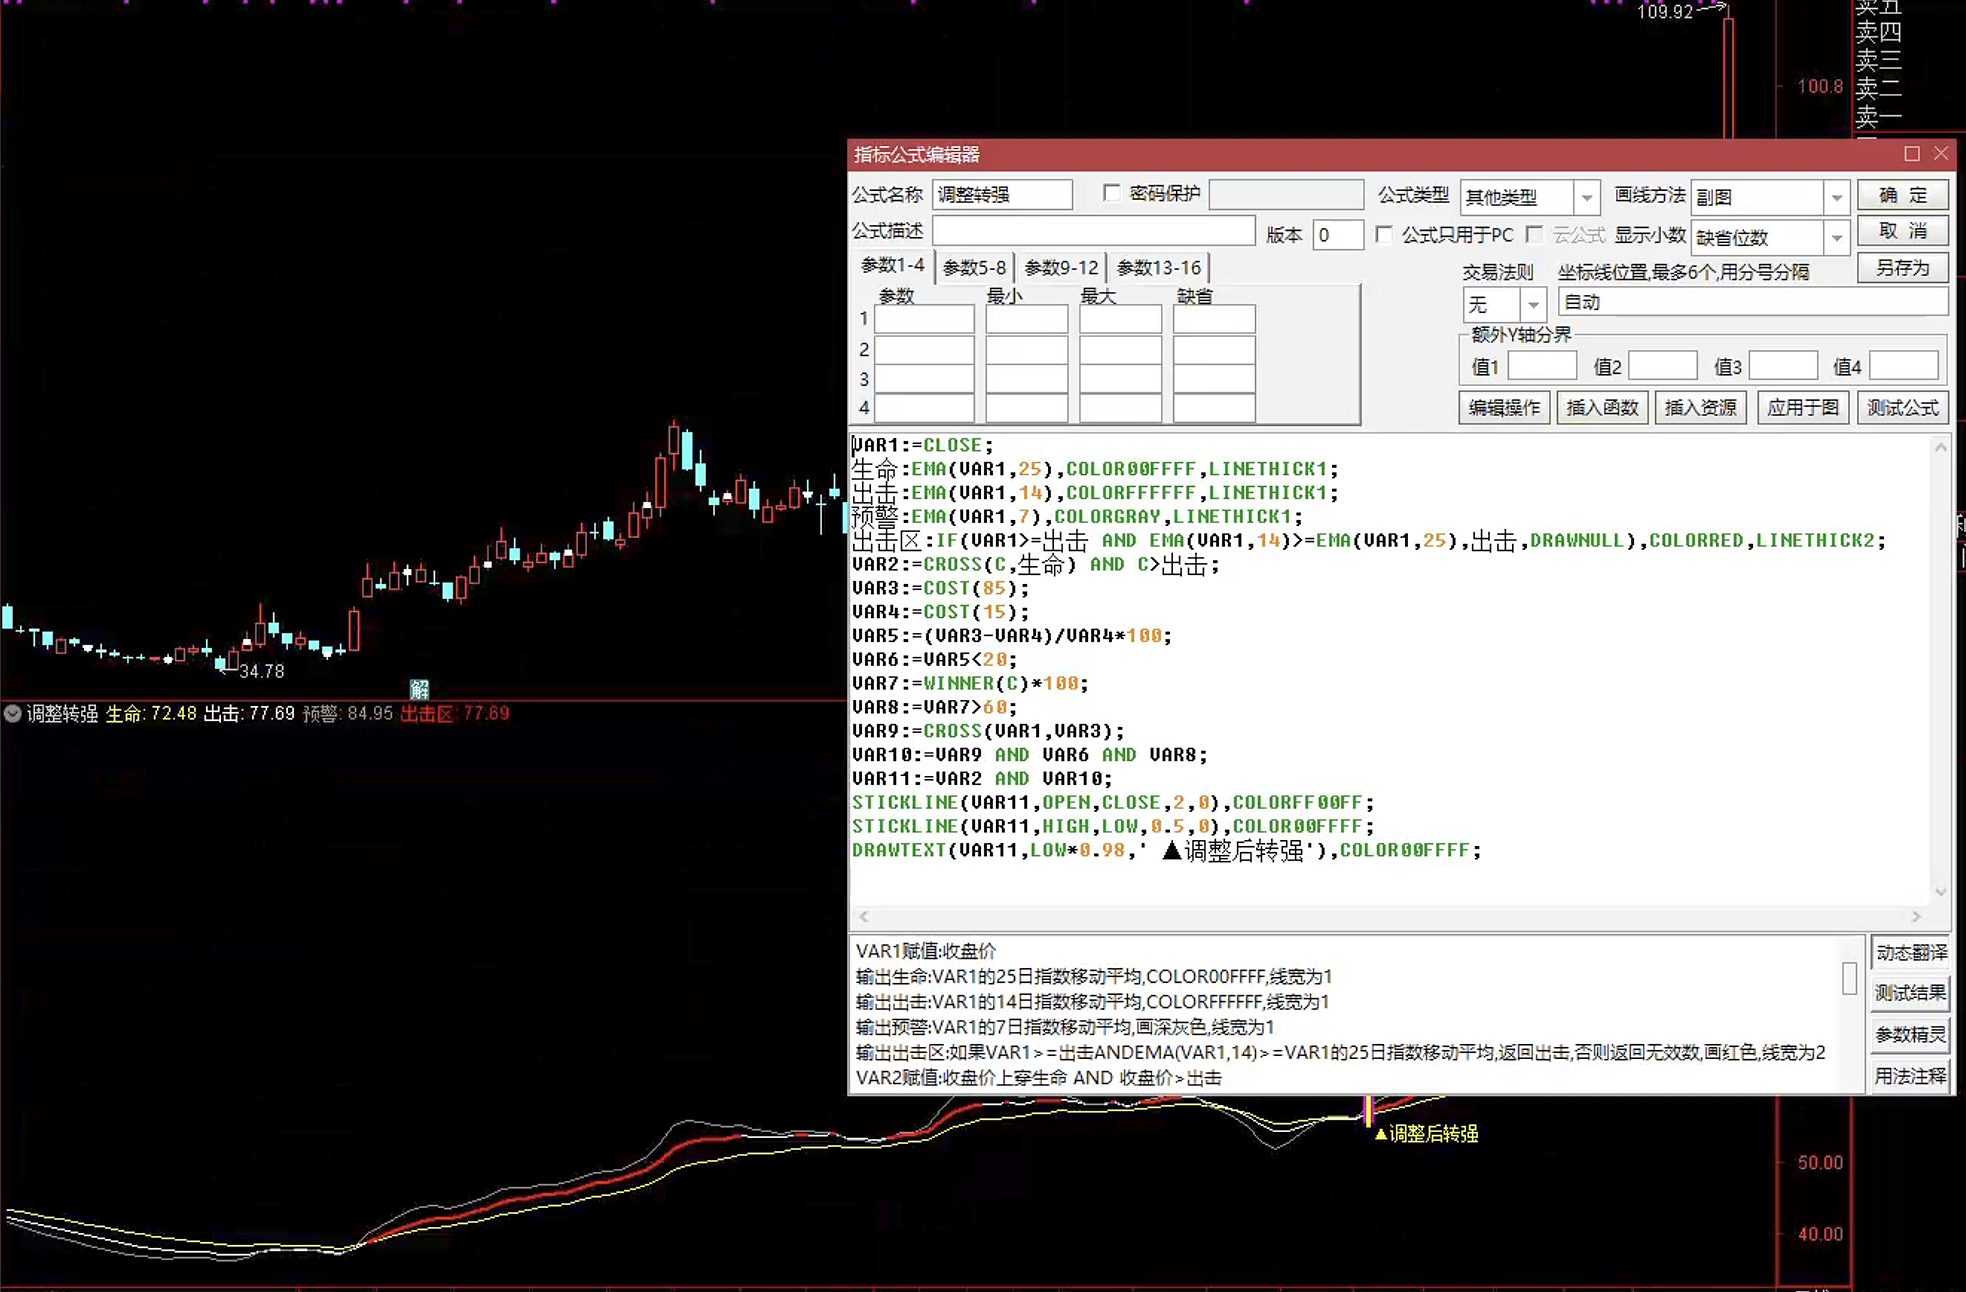Click the VAR1:=CLOSE code line
The width and height of the screenshot is (1966, 1292).
[x=922, y=445]
